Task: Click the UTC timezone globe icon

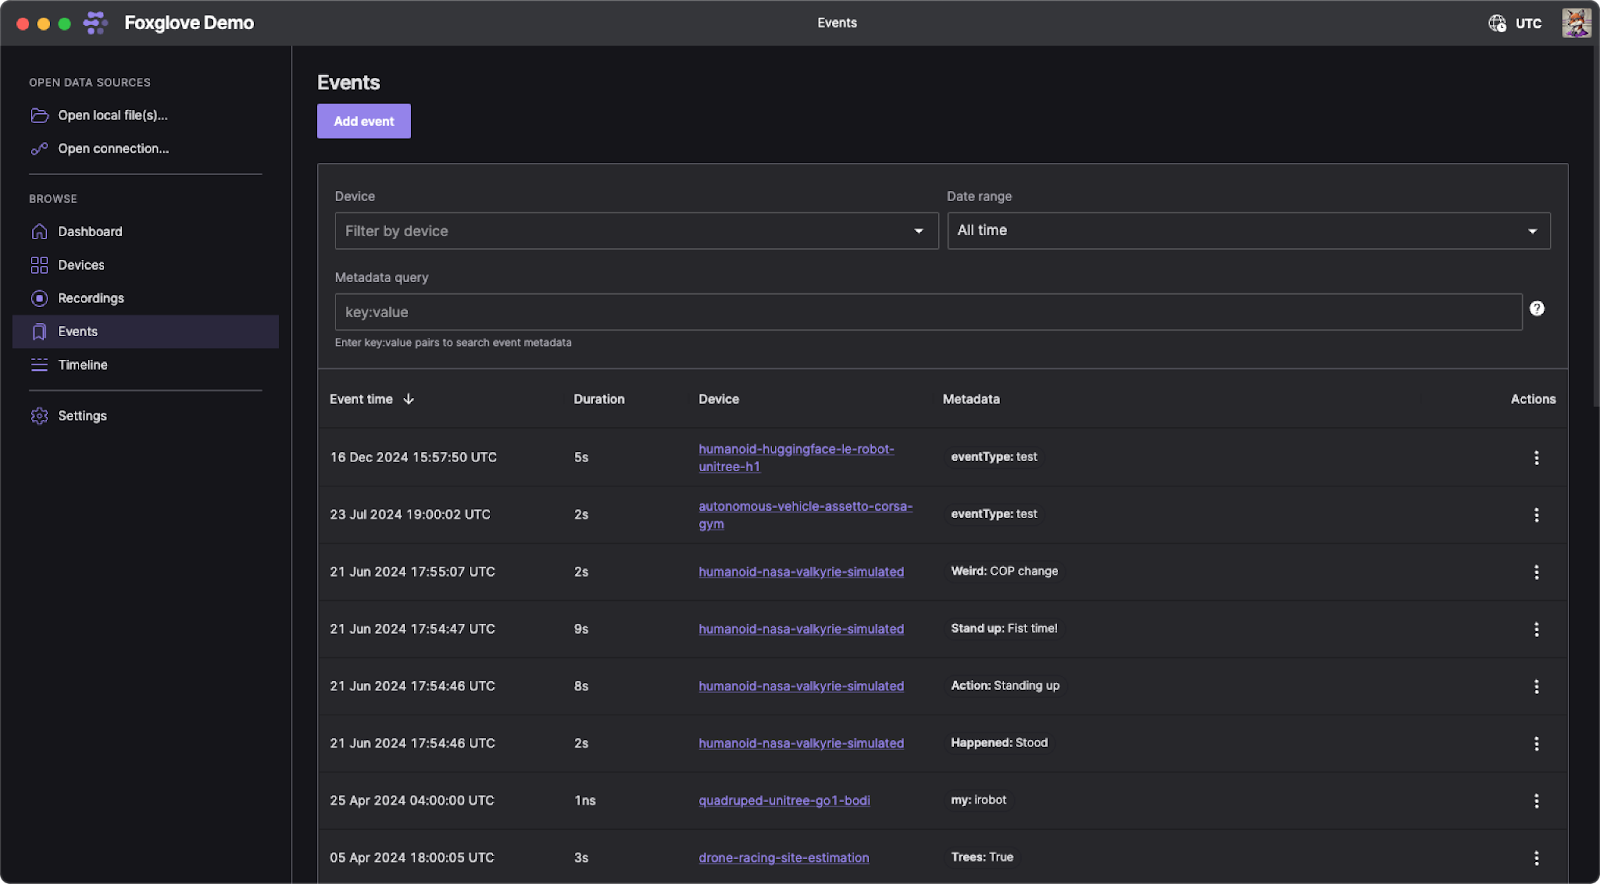Action: coord(1497,23)
